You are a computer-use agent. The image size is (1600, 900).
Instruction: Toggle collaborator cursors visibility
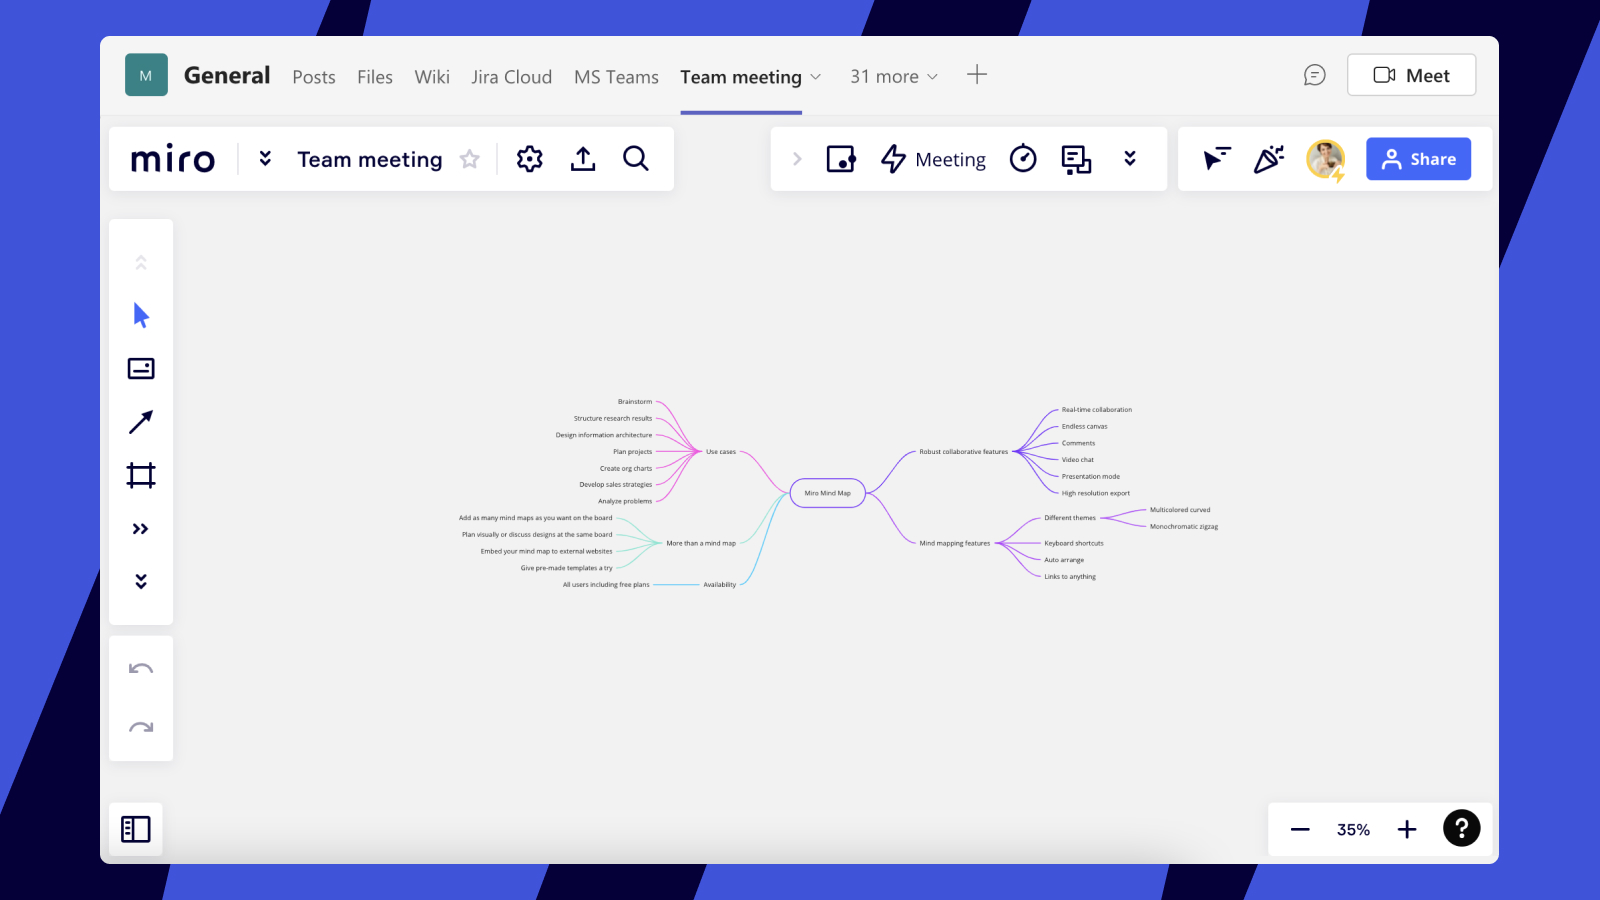click(1216, 159)
